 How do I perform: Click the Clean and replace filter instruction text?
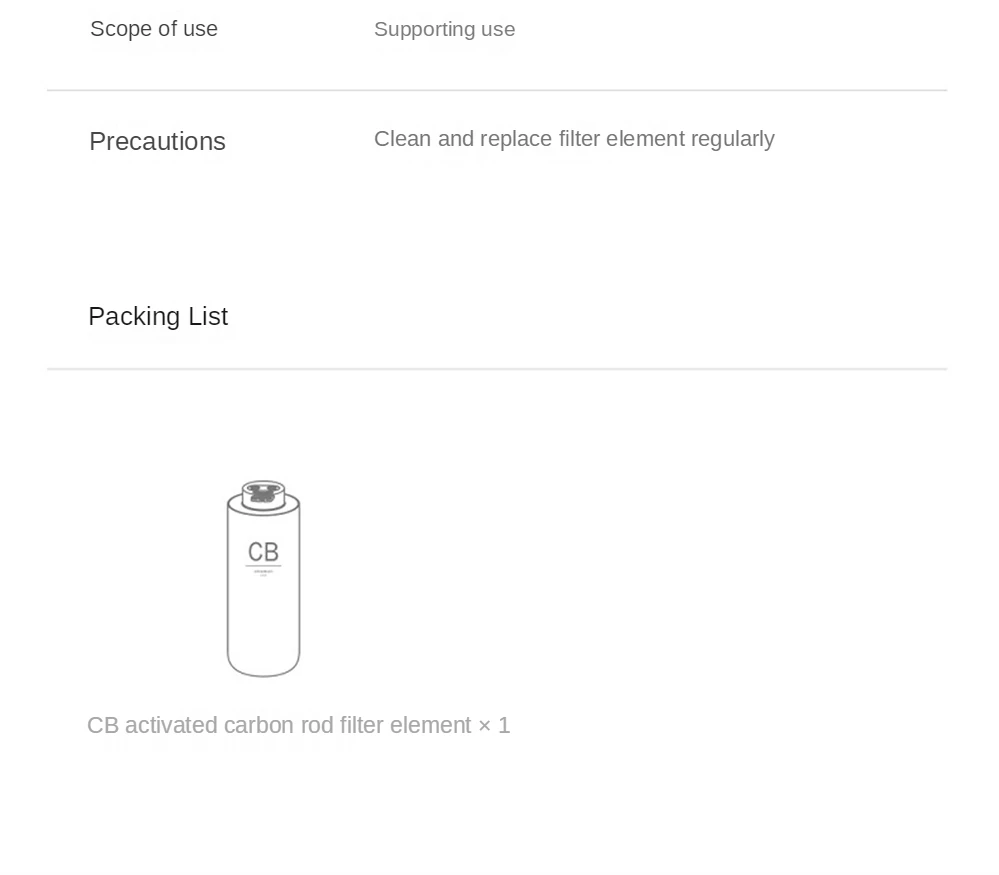[574, 139]
